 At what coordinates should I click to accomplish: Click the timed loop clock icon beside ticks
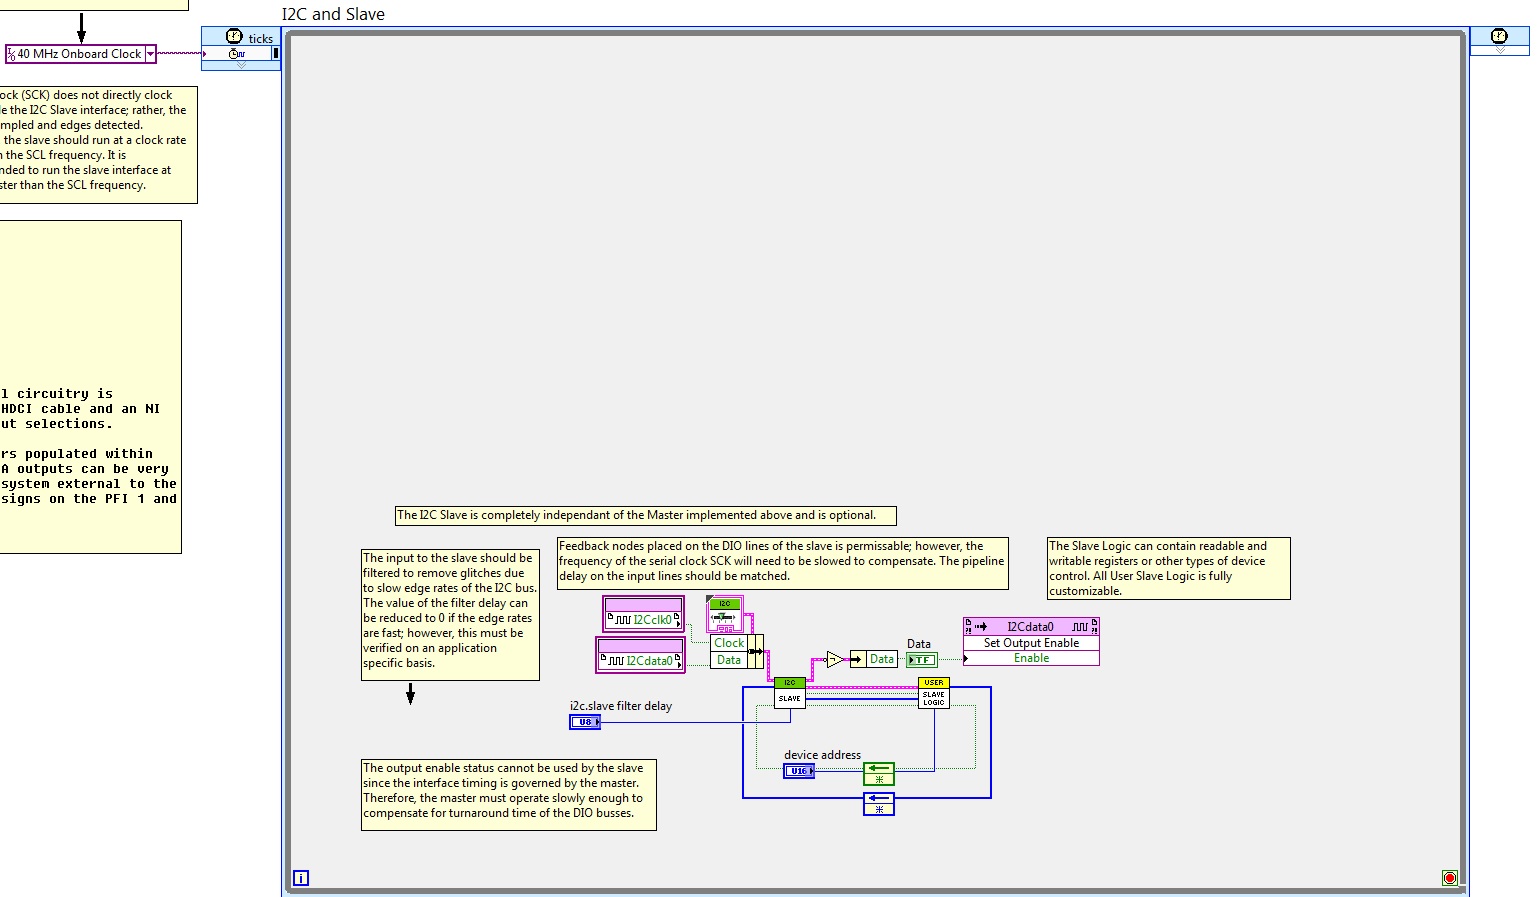tap(234, 37)
